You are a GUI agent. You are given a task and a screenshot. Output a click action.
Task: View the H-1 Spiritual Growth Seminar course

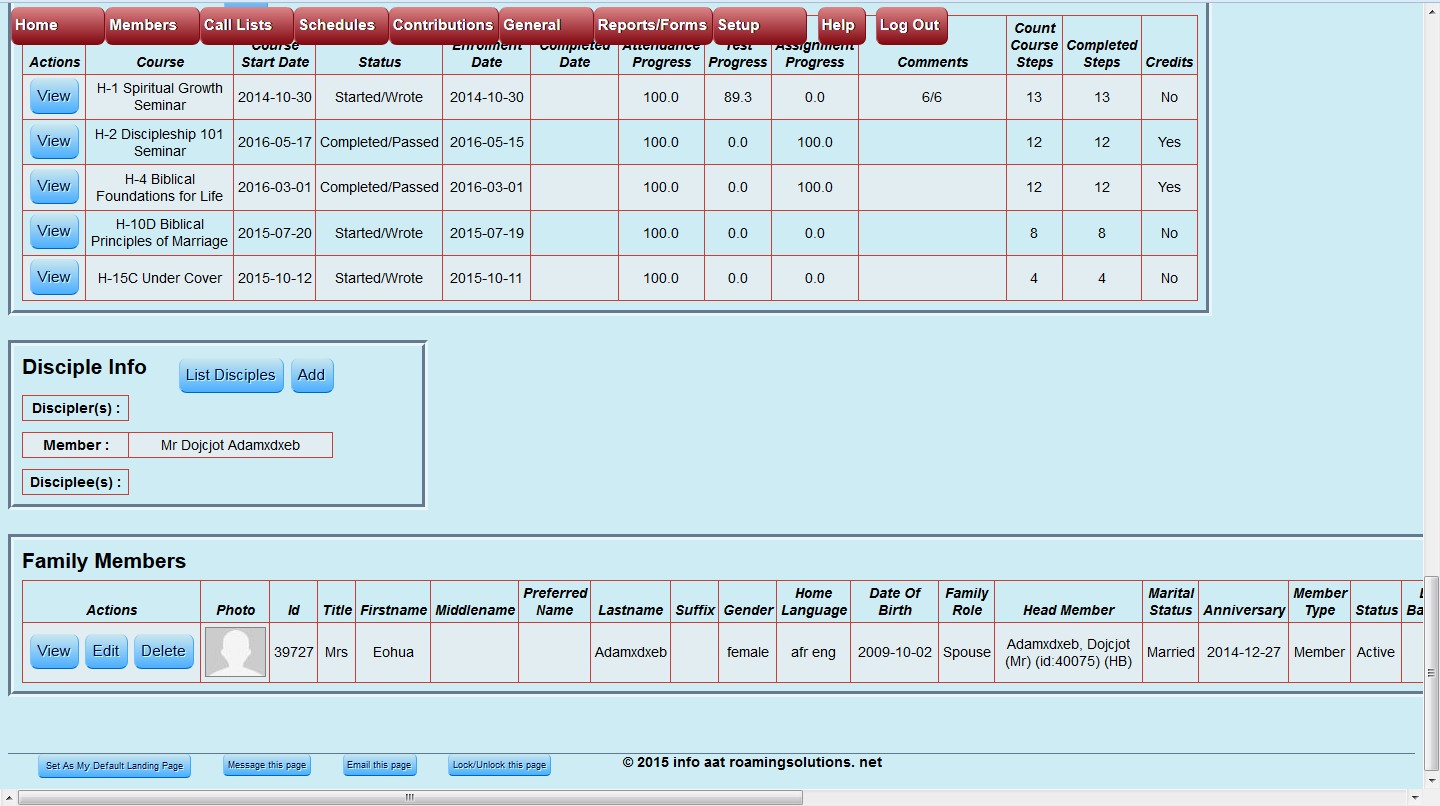pyautogui.click(x=54, y=97)
